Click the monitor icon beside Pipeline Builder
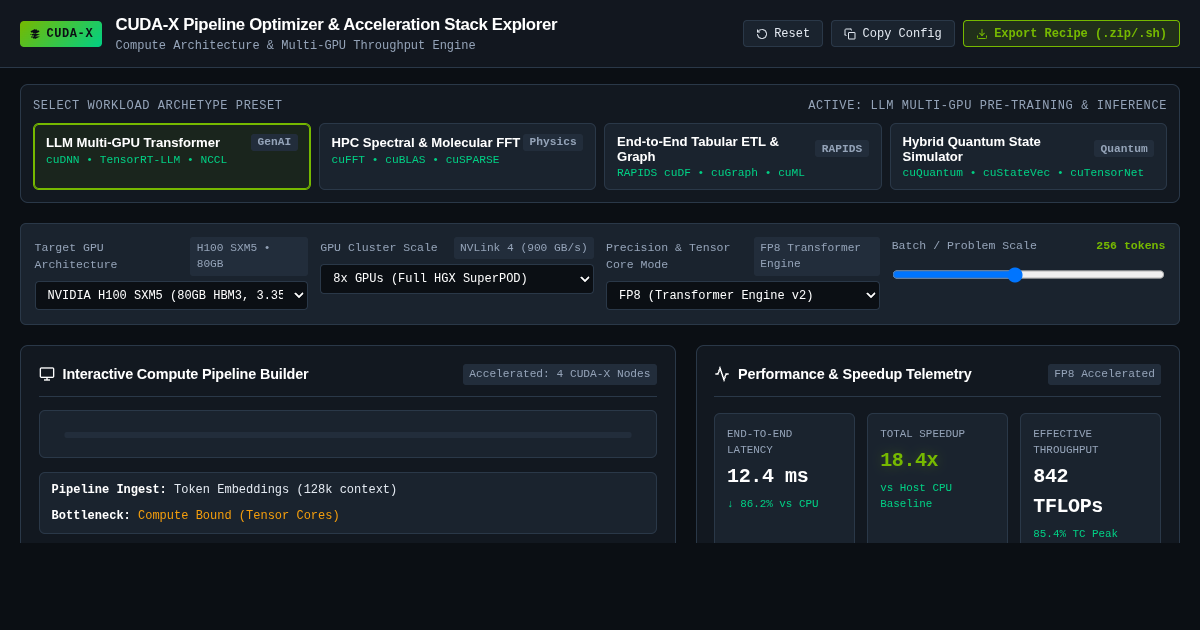This screenshot has width=1200, height=630. (47, 374)
